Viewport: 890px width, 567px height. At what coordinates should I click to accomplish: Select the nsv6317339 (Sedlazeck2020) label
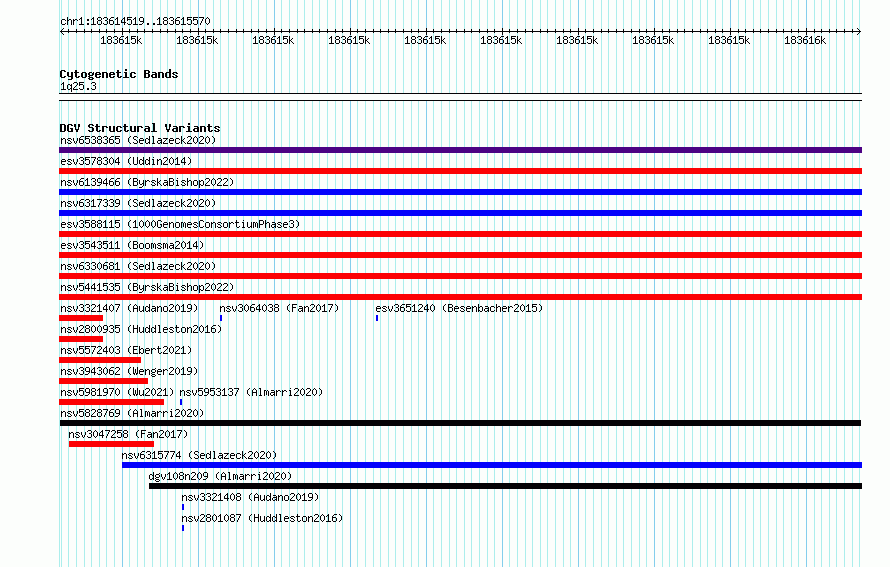pyautogui.click(x=138, y=203)
